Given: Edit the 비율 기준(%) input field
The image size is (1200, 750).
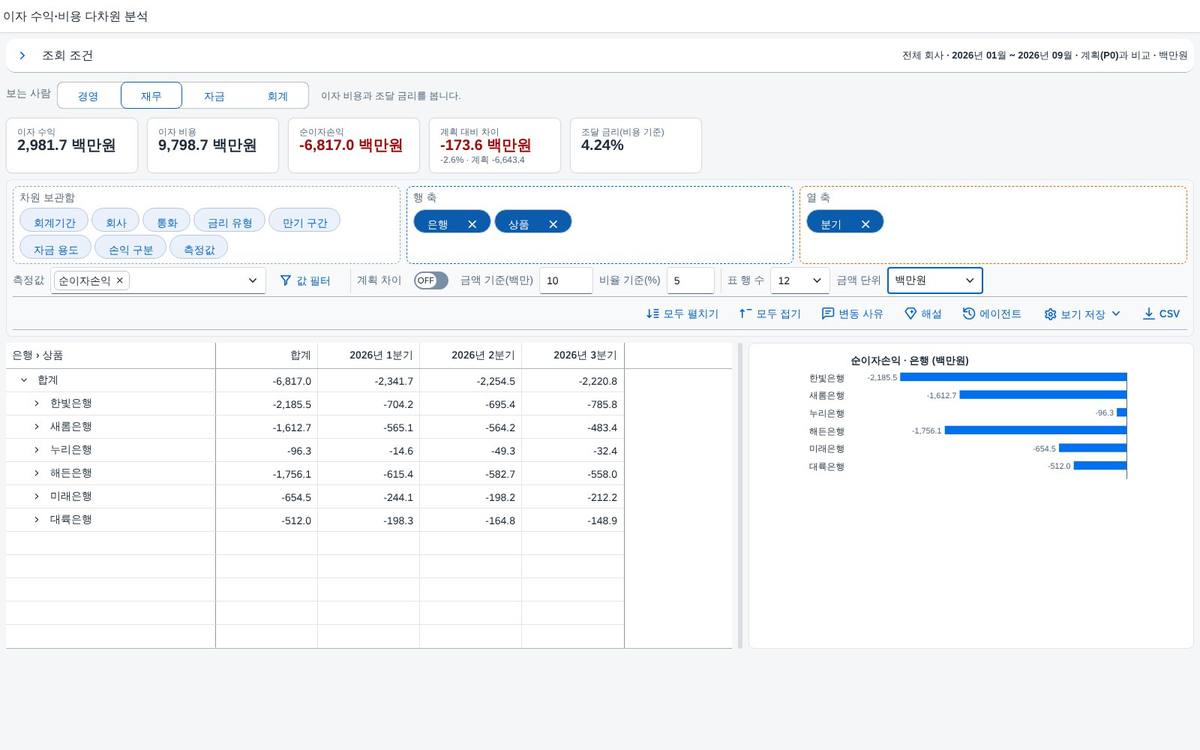Looking at the screenshot, I should pos(691,281).
